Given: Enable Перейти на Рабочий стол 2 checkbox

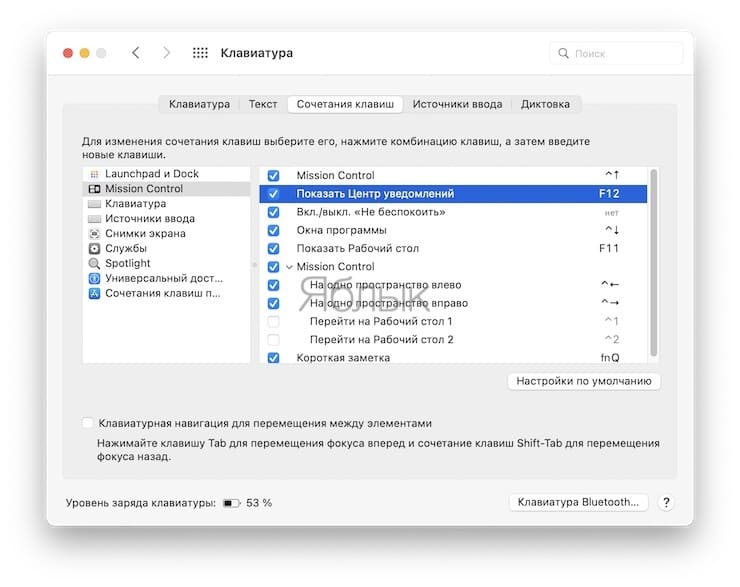Looking at the screenshot, I should [273, 340].
